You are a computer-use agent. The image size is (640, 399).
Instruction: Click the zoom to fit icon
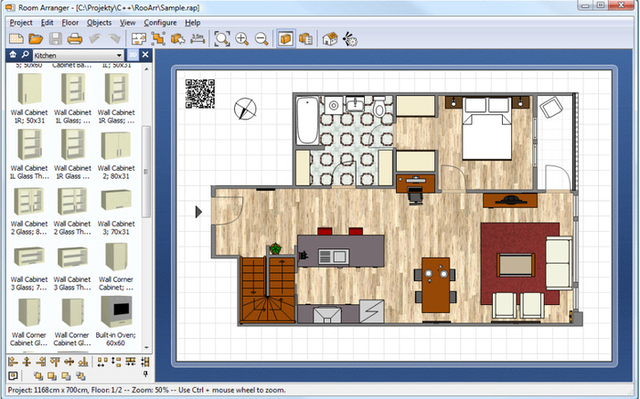point(222,39)
